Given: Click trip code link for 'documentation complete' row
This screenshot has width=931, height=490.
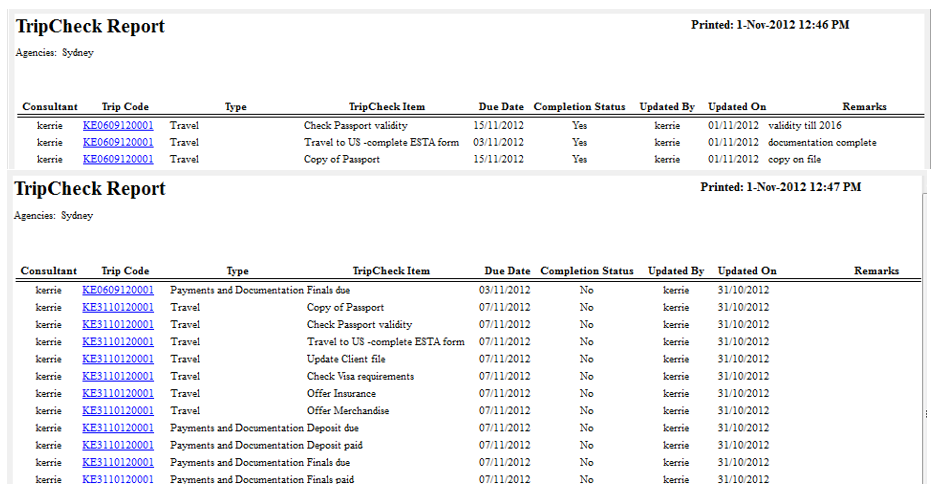Looking at the screenshot, I should [118, 143].
